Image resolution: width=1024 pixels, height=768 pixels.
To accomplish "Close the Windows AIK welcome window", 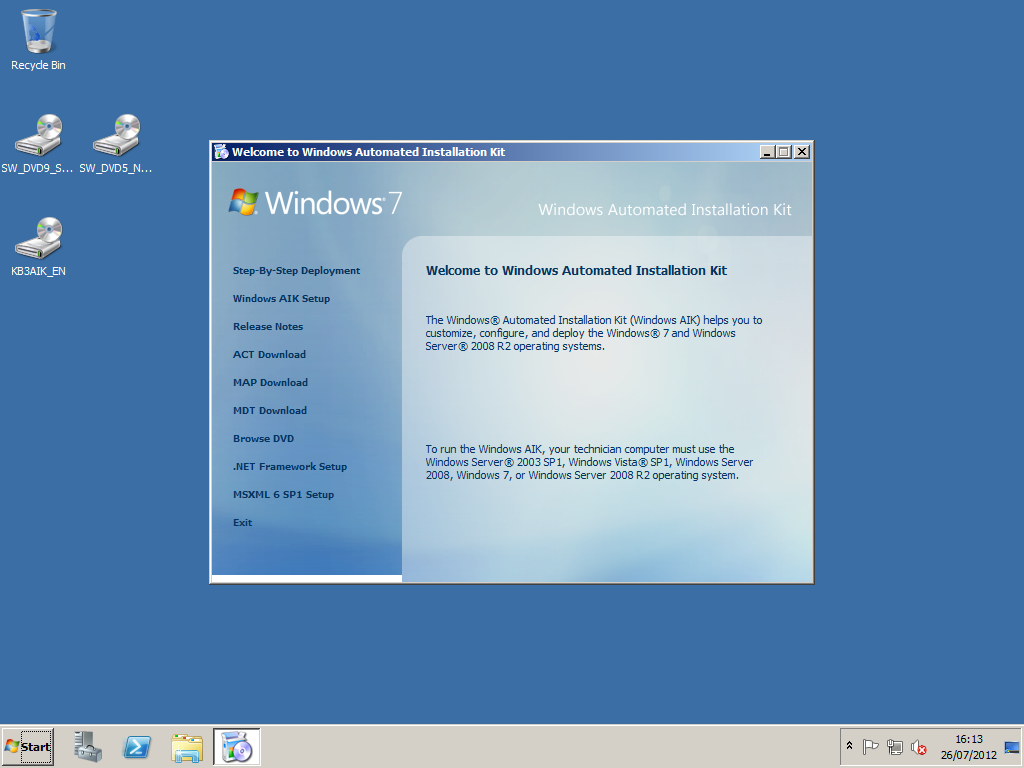I will (802, 152).
